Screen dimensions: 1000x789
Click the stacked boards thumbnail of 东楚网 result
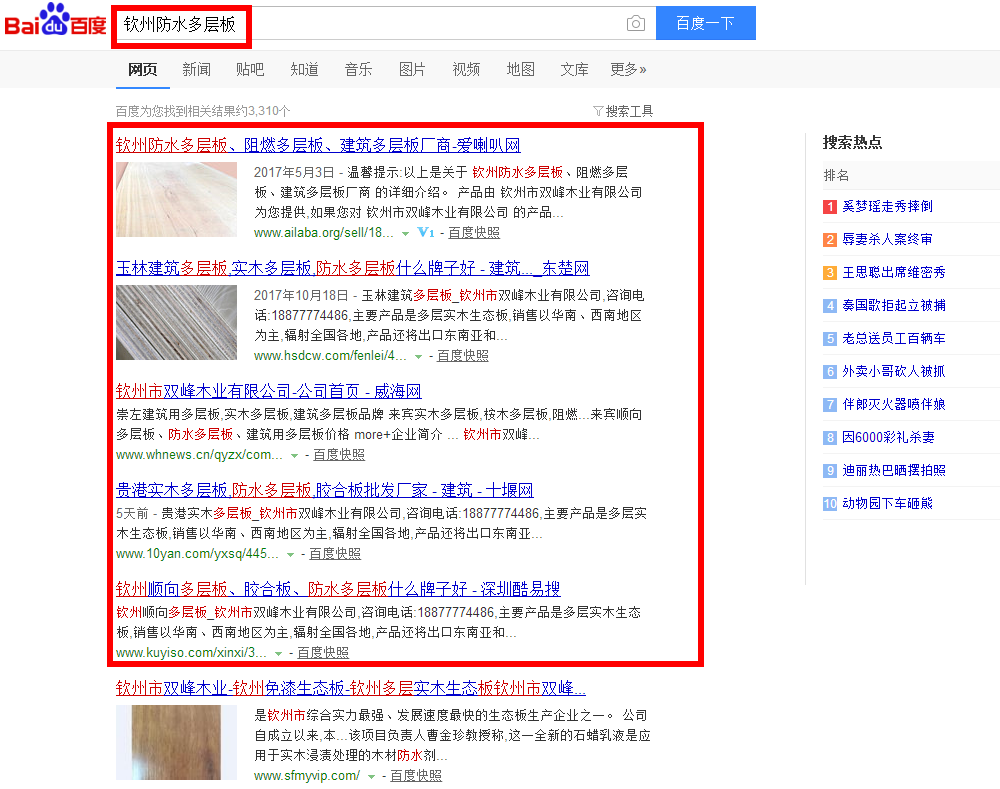click(x=177, y=323)
